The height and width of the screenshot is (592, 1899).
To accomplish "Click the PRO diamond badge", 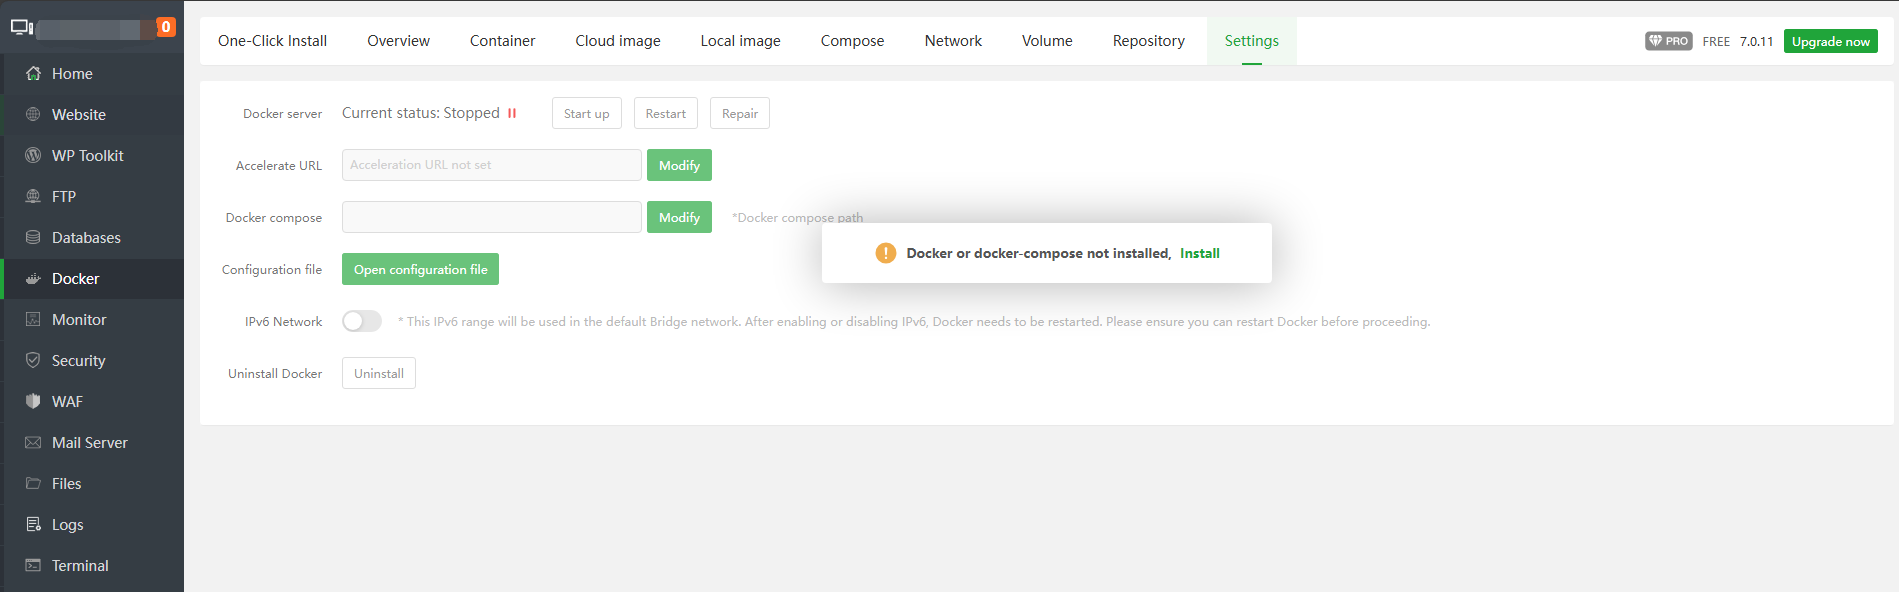I will coord(1668,41).
